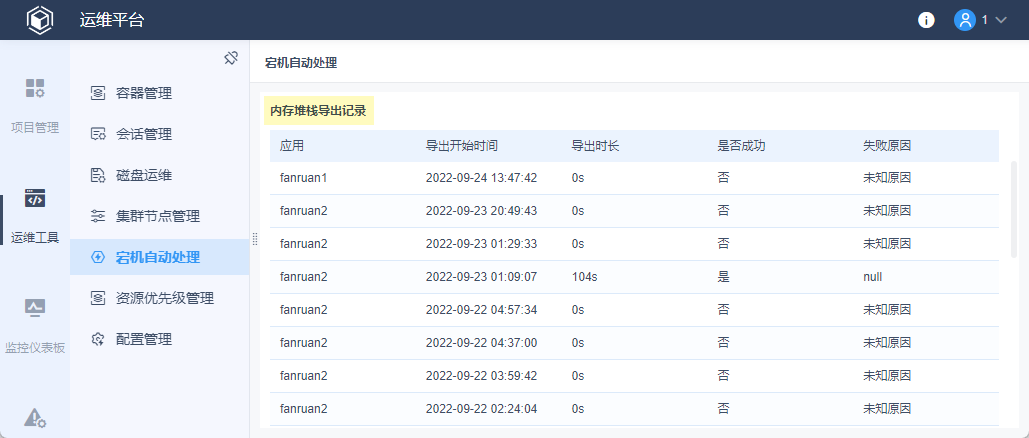The width and height of the screenshot is (1029, 438).
Task: Click the 配置管理 gear icon
Action: click(98, 339)
